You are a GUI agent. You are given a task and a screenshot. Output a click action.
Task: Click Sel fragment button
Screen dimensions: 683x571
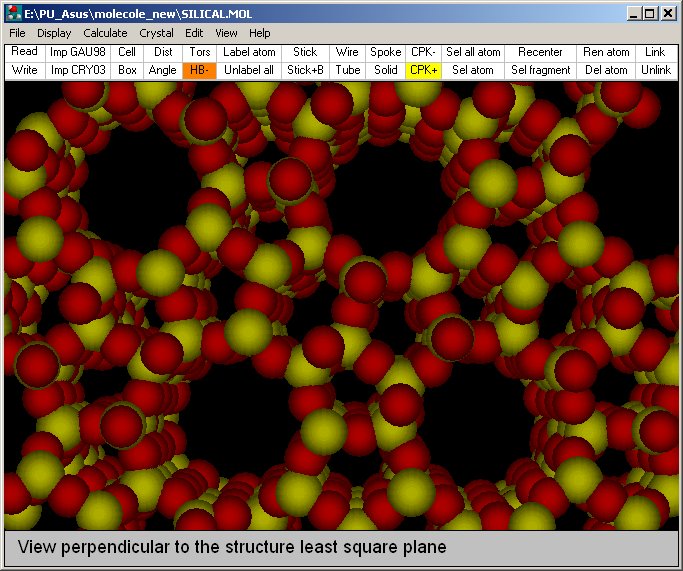pos(540,70)
